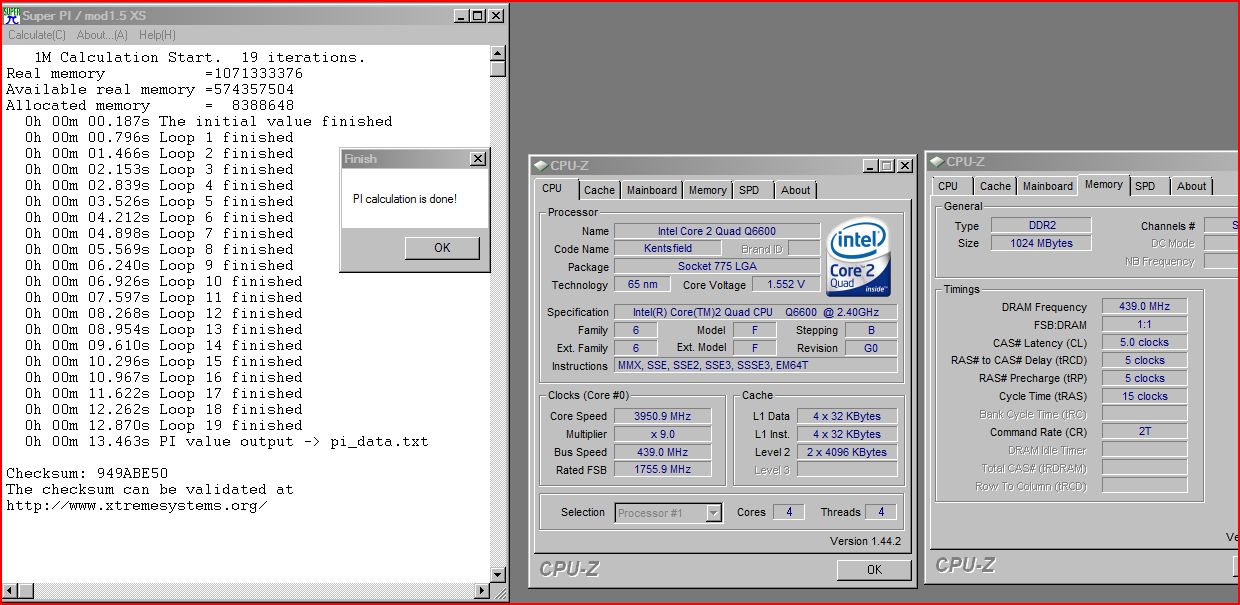This screenshot has height=605, width=1240.
Task: Click the DRAM Frequency value 439.0 MHz
Action: pyautogui.click(x=1145, y=306)
